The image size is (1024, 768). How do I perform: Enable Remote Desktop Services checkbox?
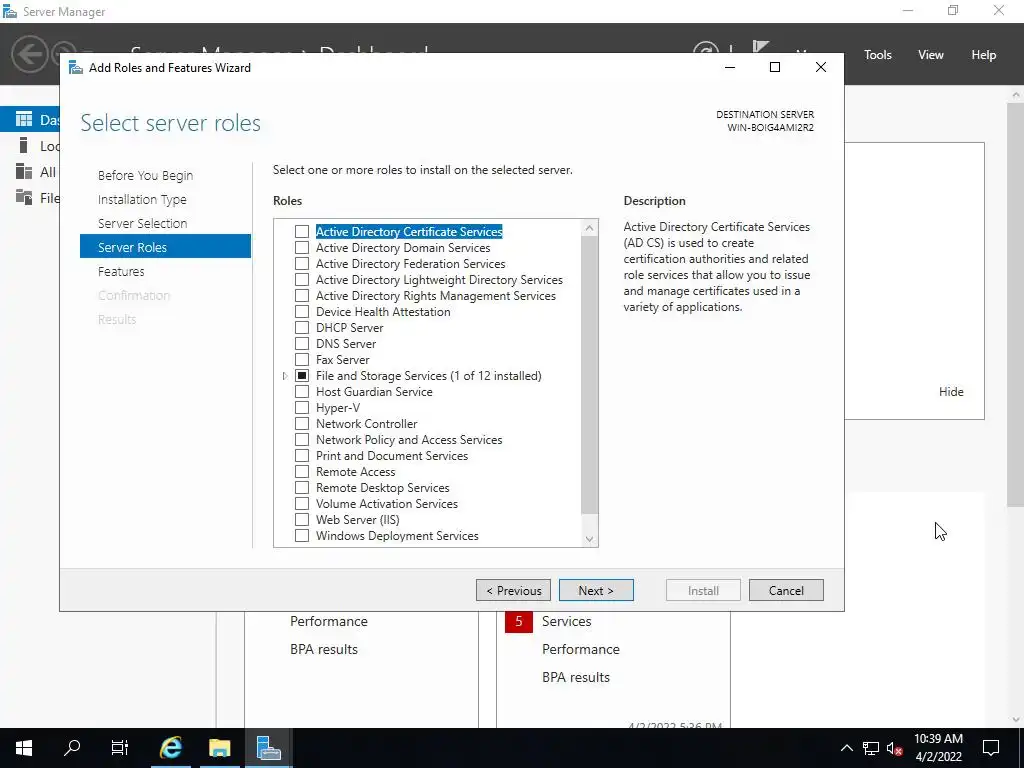[302, 488]
